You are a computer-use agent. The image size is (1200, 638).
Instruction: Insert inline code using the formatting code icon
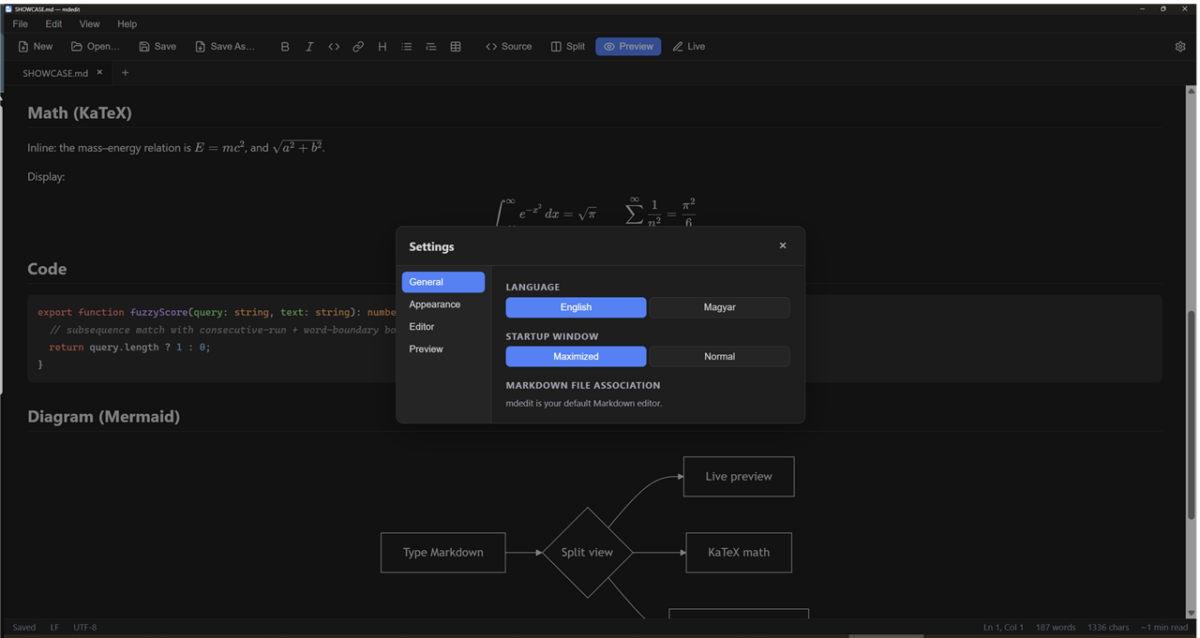pyautogui.click(x=334, y=46)
